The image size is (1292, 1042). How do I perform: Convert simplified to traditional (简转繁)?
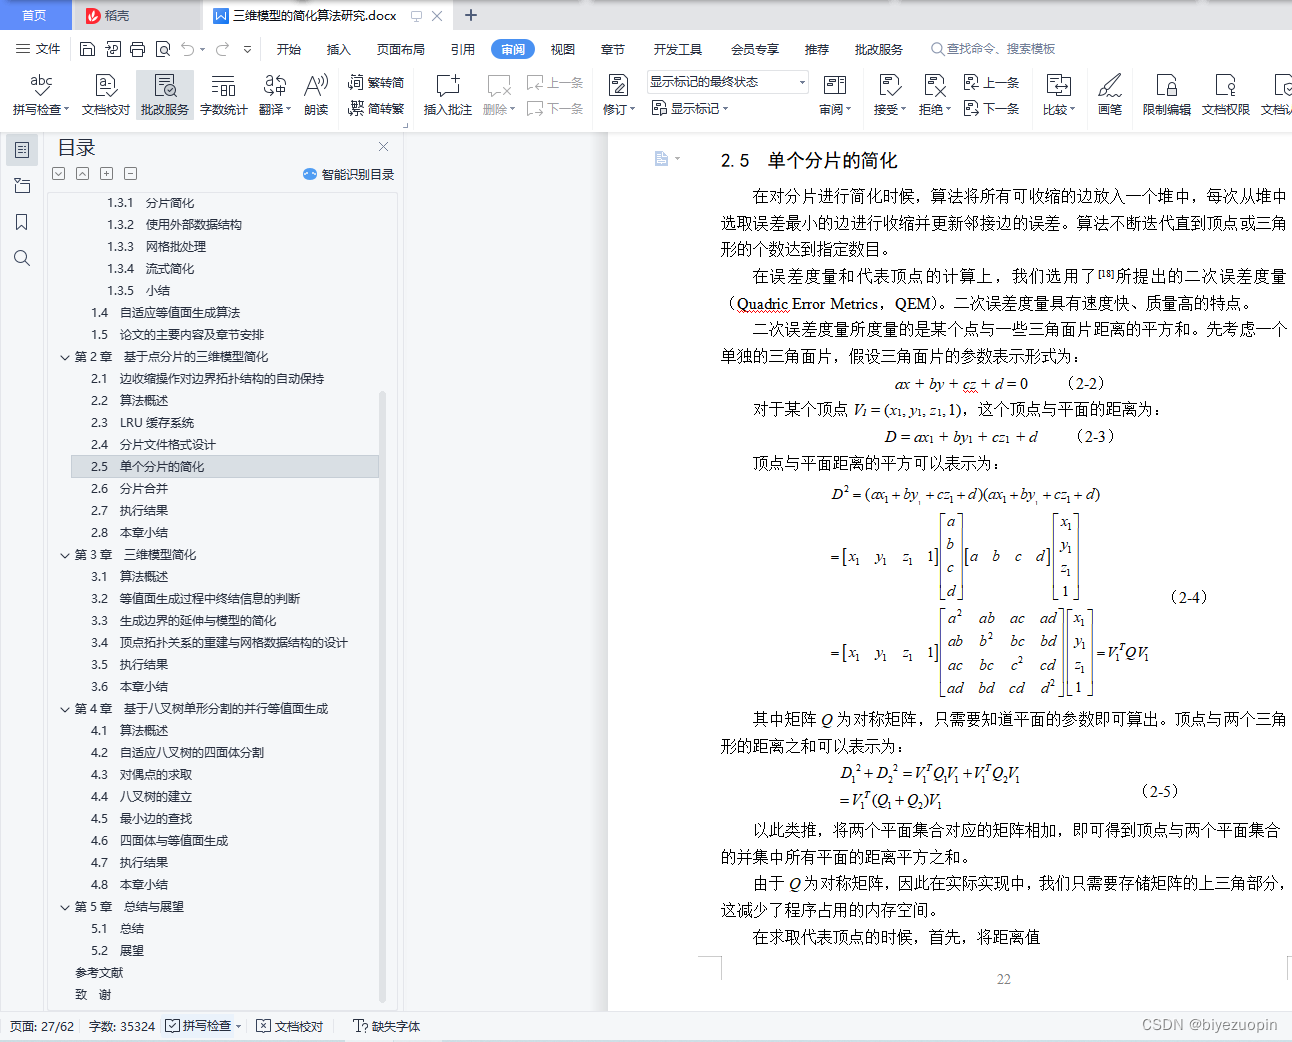click(376, 108)
